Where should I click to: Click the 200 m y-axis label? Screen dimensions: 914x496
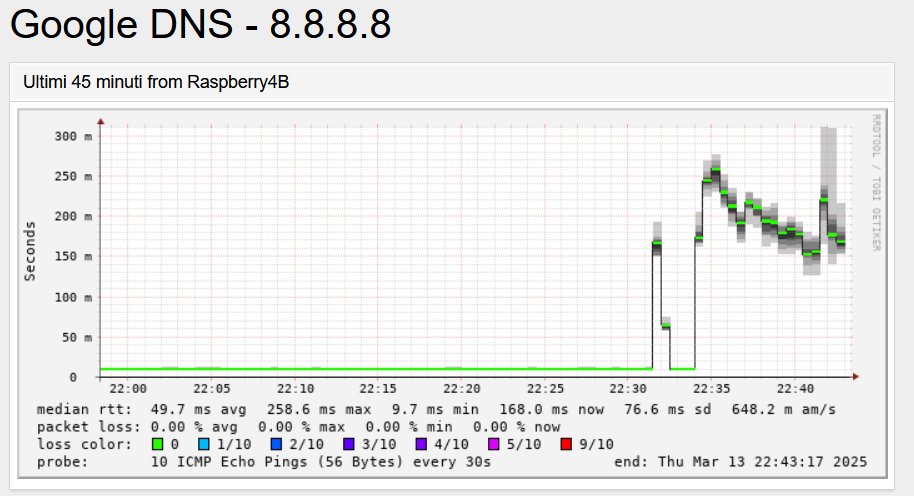point(73,217)
